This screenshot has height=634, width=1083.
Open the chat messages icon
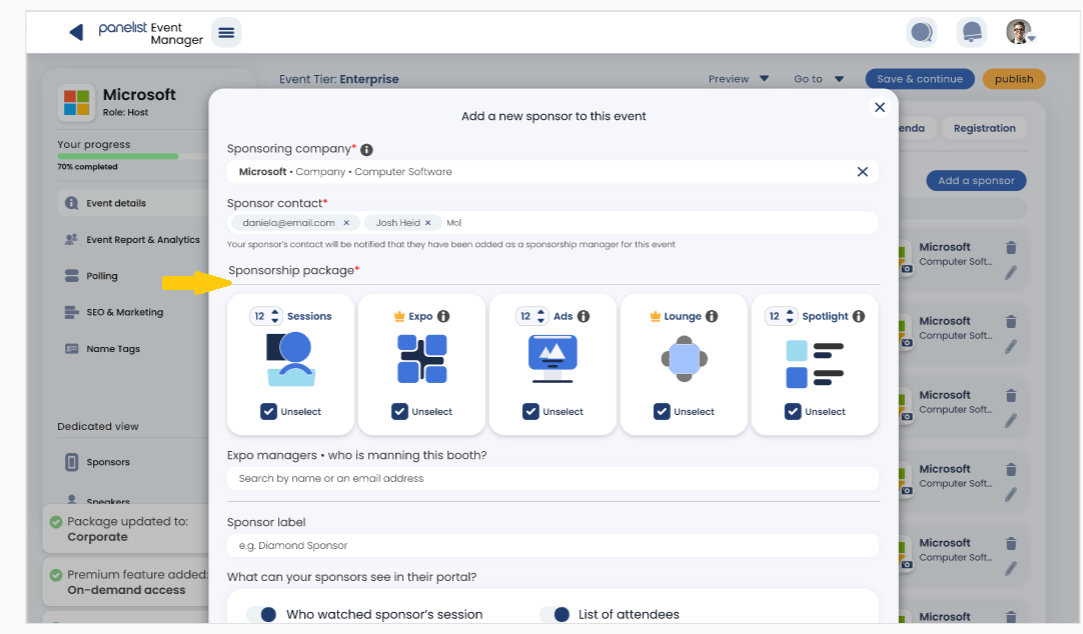coord(921,32)
